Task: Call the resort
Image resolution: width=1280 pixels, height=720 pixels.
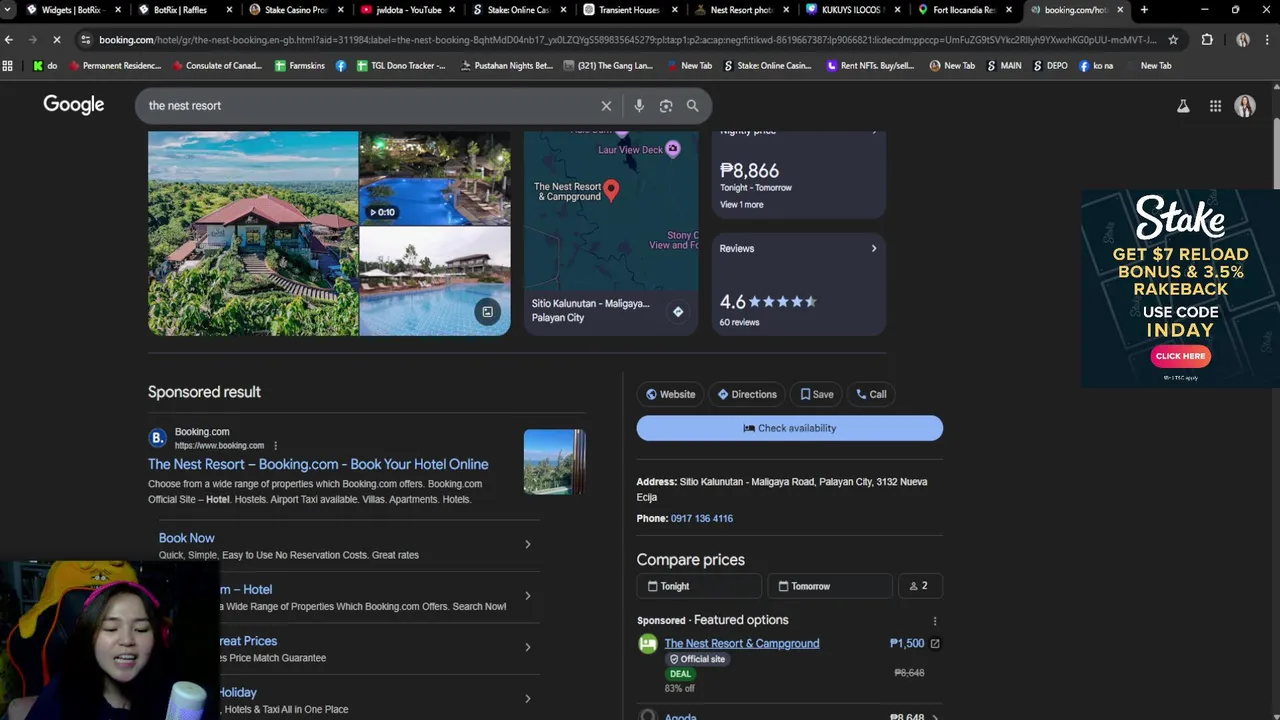Action: pos(871,394)
